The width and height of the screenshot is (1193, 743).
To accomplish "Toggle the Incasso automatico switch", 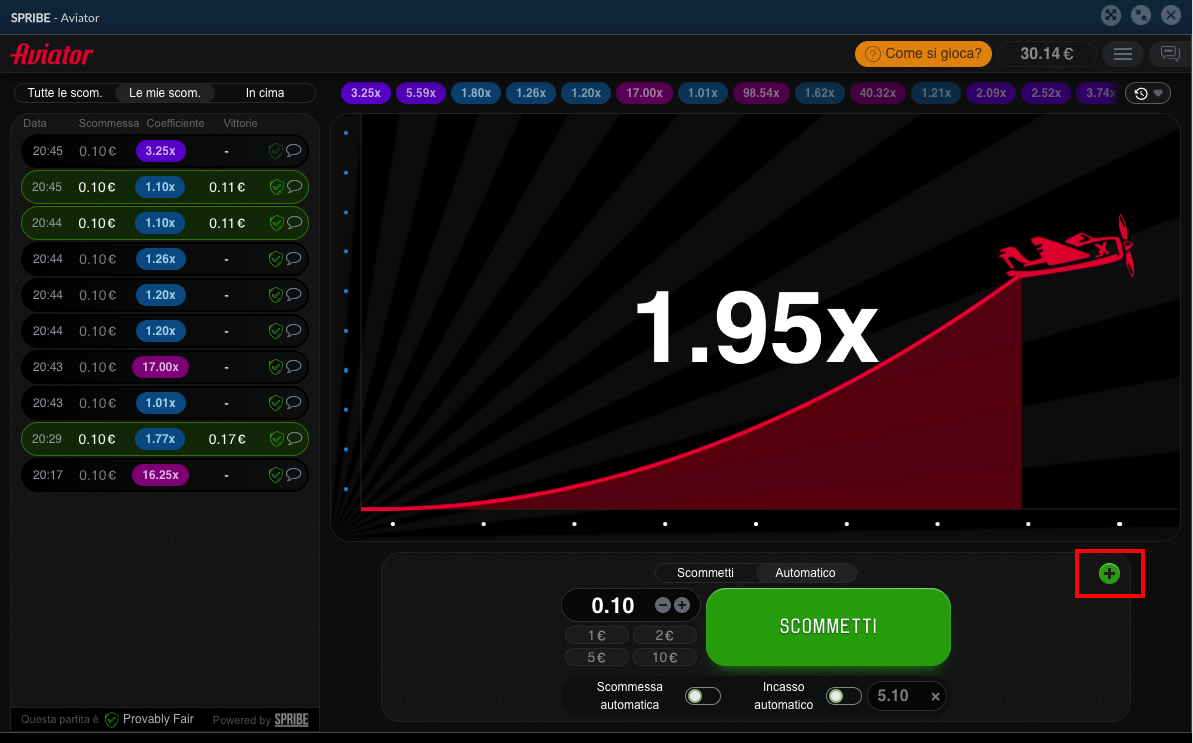I will click(x=843, y=696).
